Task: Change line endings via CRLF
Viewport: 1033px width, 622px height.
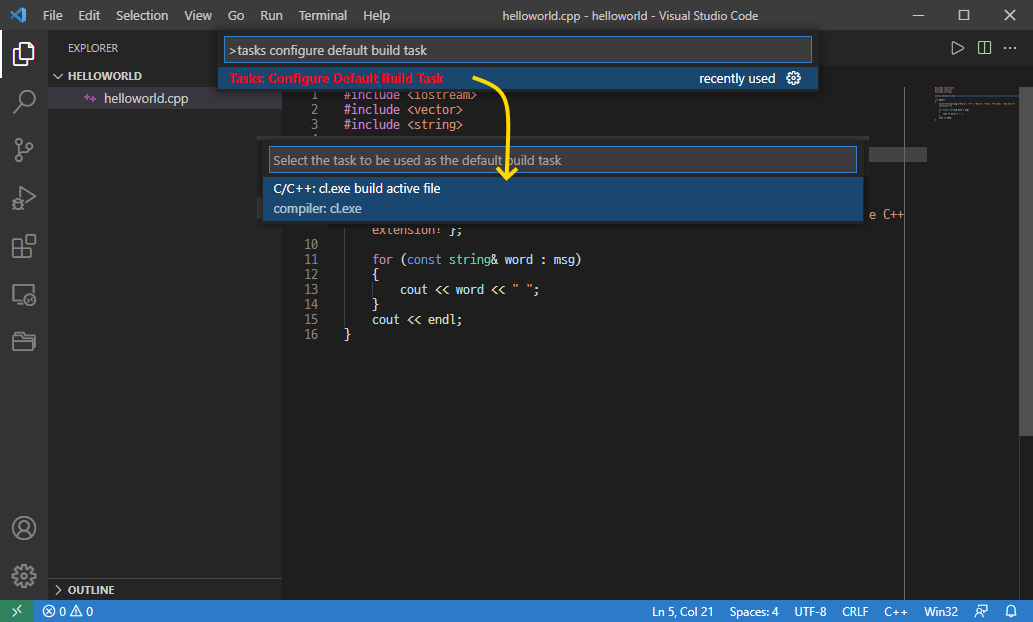Action: (x=854, y=611)
